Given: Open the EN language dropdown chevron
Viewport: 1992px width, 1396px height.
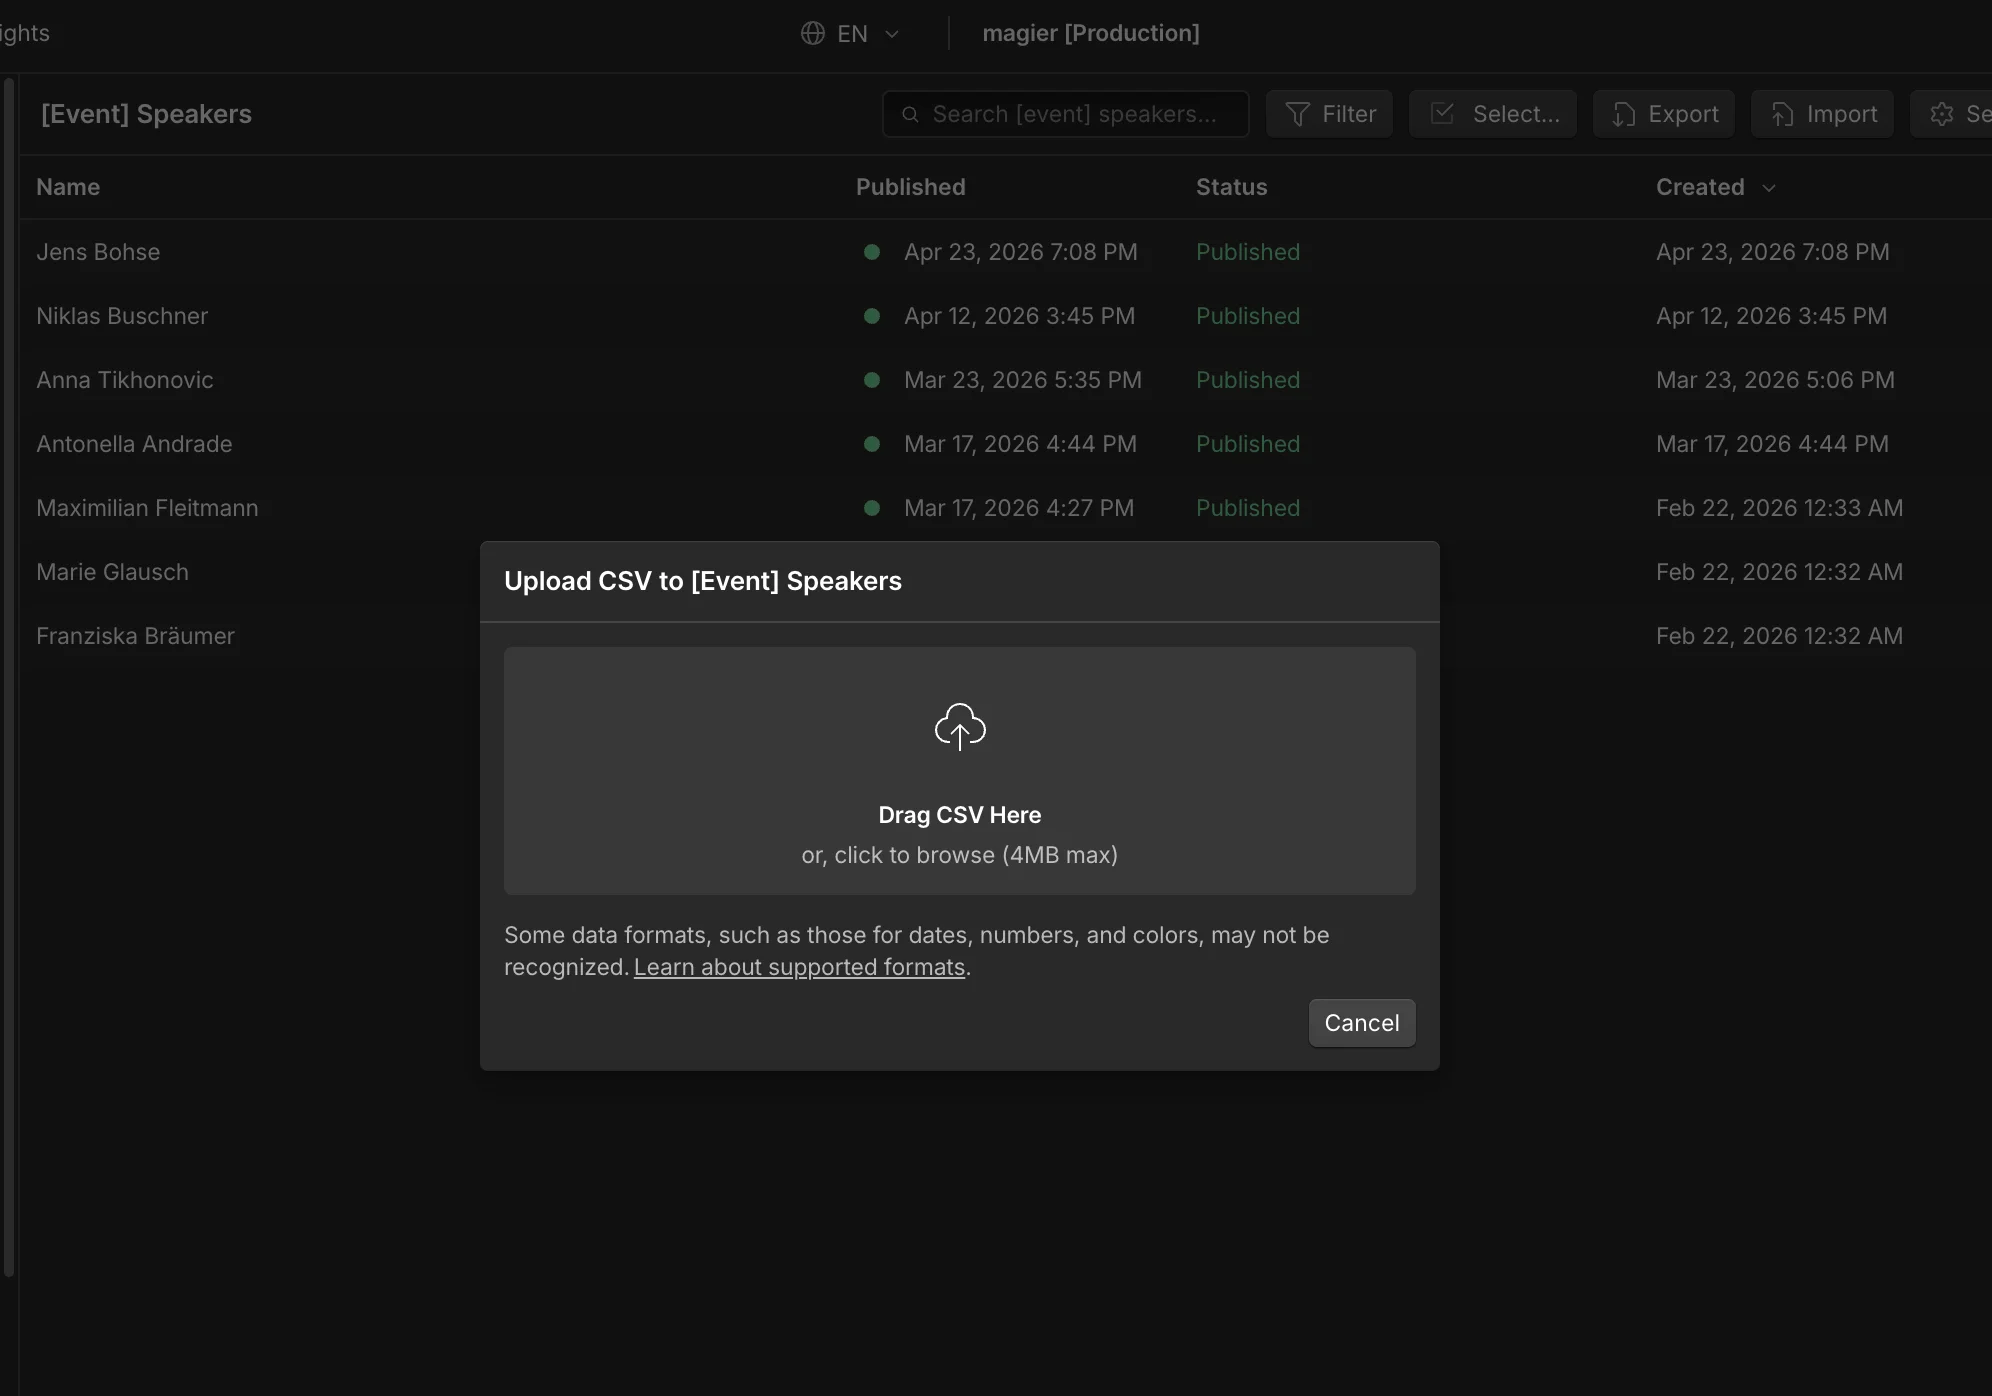Looking at the screenshot, I should pyautogui.click(x=892, y=34).
